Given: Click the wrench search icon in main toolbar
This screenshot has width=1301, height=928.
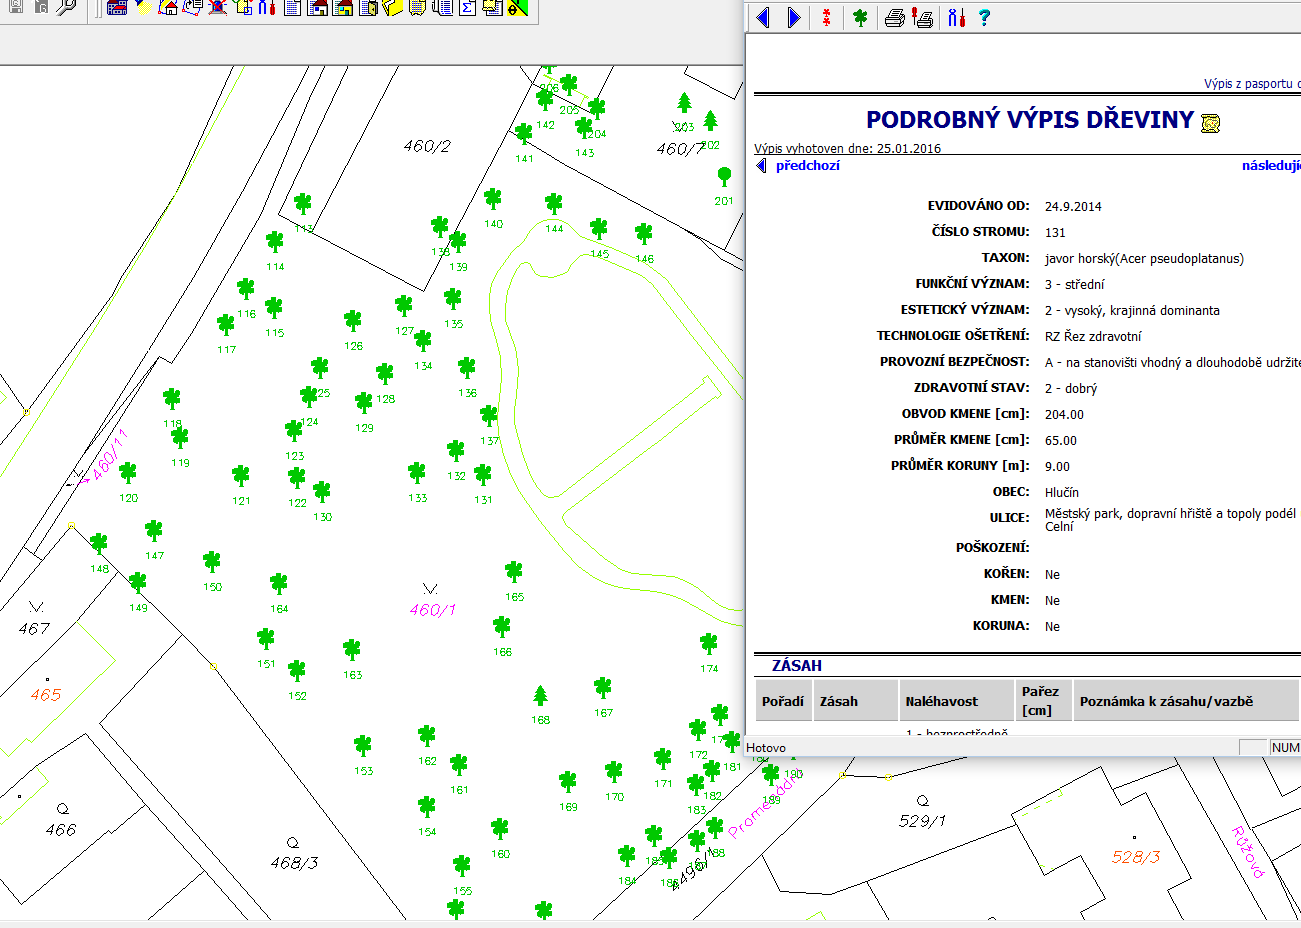Looking at the screenshot, I should 67,8.
